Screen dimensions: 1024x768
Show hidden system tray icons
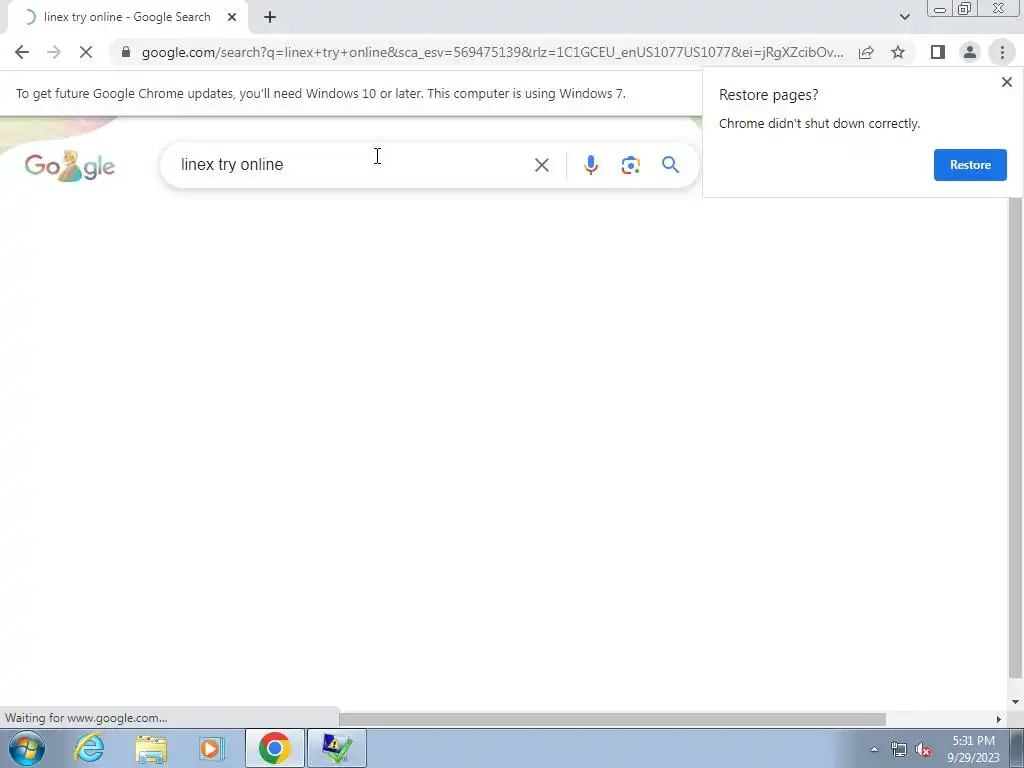pos(874,749)
